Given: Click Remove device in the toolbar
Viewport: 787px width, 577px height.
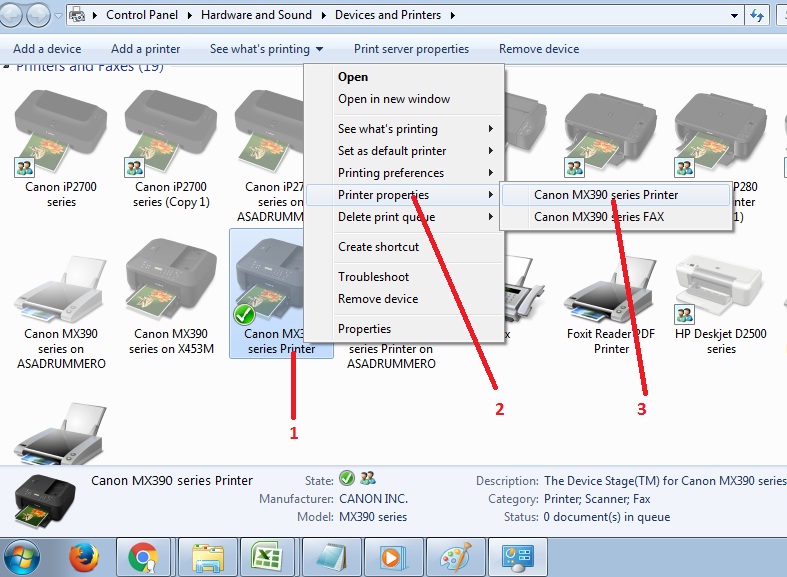Looking at the screenshot, I should pyautogui.click(x=539, y=49).
